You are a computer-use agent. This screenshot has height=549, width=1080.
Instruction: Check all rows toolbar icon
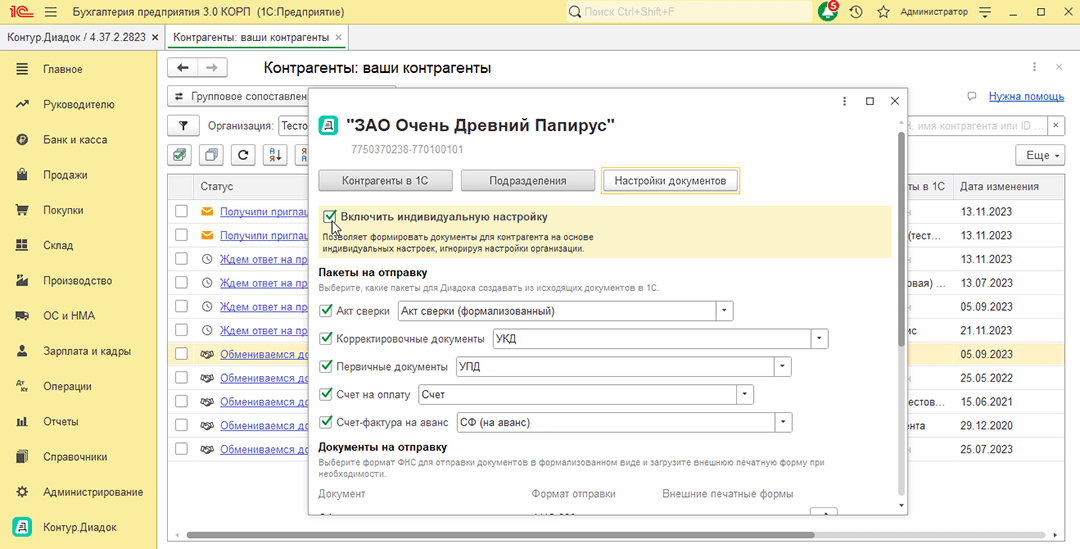pos(180,155)
